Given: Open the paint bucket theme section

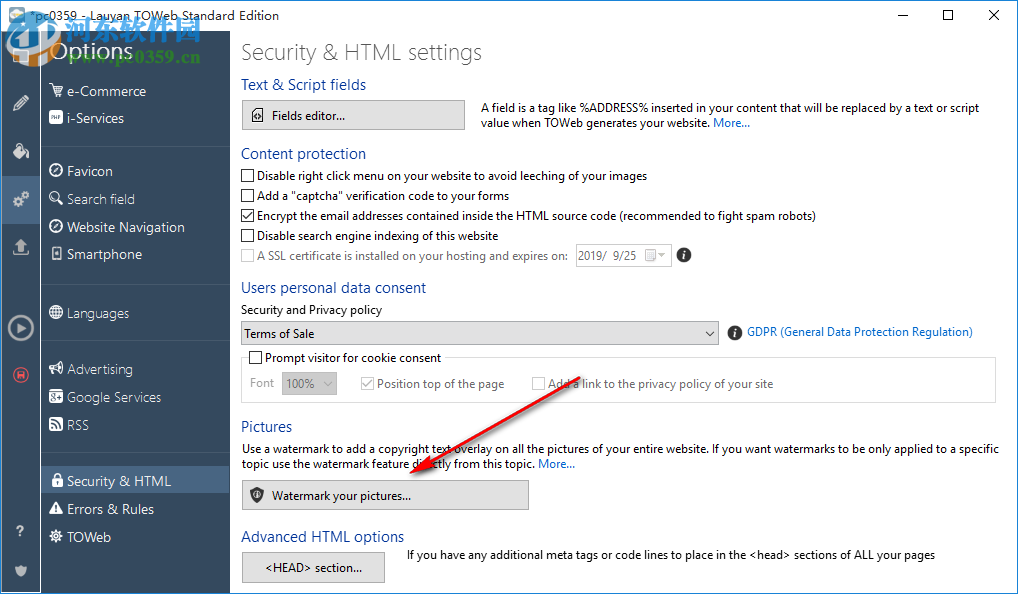Looking at the screenshot, I should 20,151.
